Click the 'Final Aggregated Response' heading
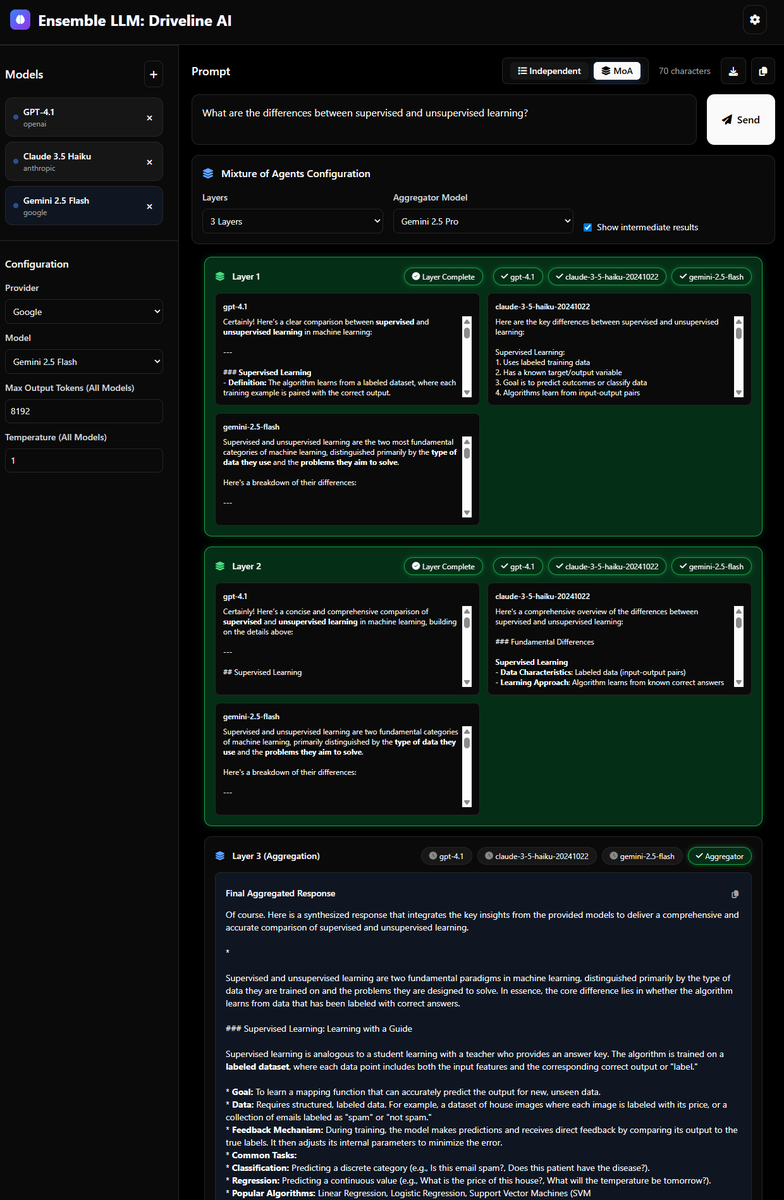 click(x=280, y=893)
